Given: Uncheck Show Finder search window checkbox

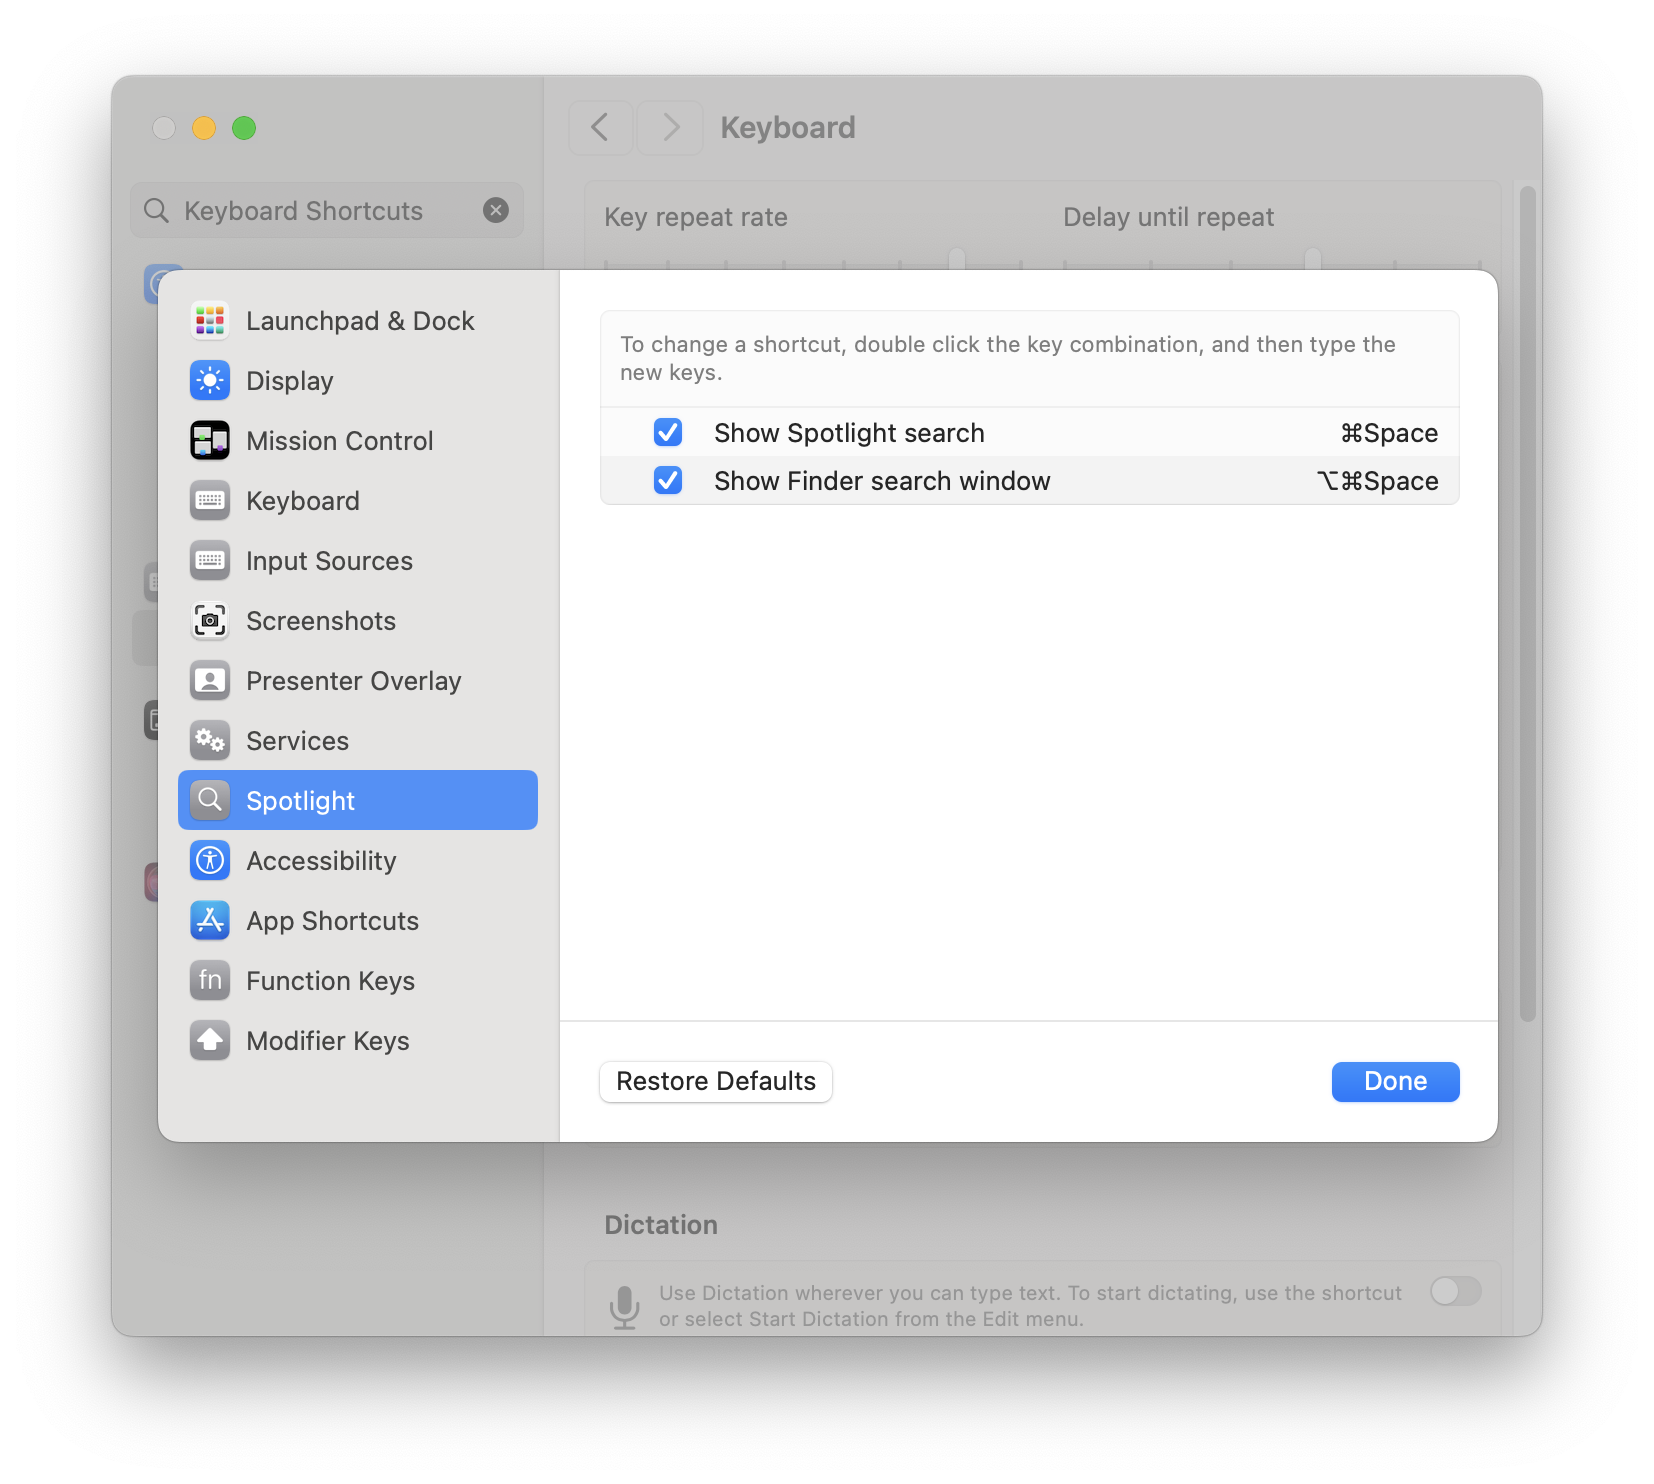Looking at the screenshot, I should click(668, 481).
